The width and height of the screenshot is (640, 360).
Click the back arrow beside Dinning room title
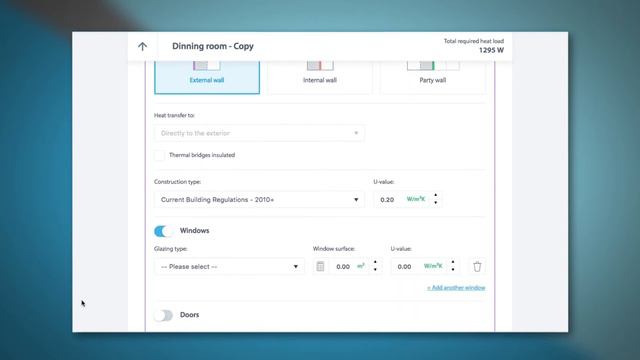click(x=142, y=46)
